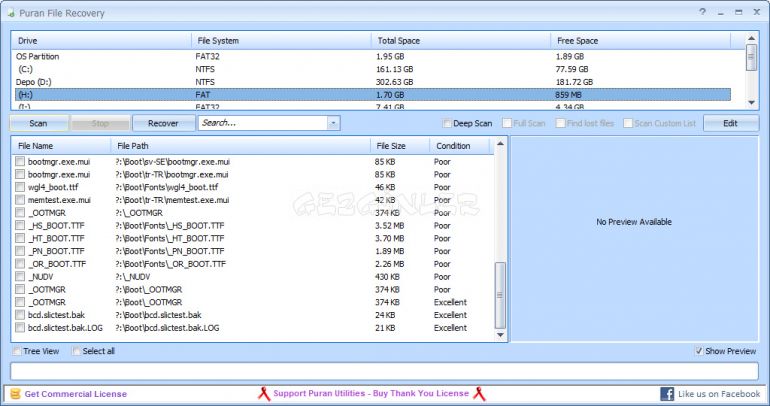Enable the Tree View checkbox

point(17,351)
